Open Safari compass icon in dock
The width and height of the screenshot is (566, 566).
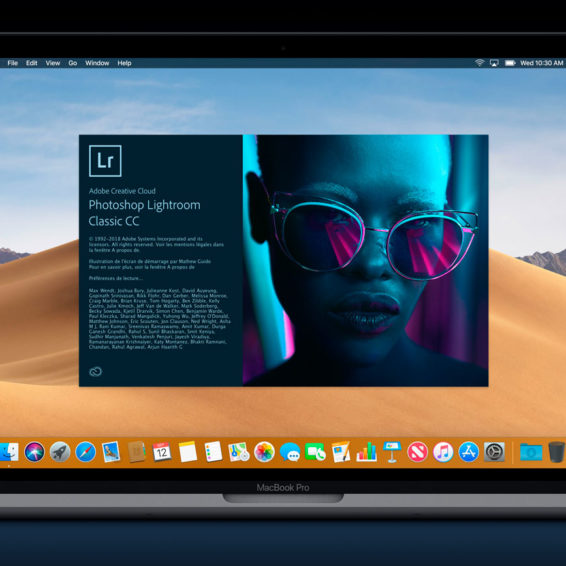[86, 452]
